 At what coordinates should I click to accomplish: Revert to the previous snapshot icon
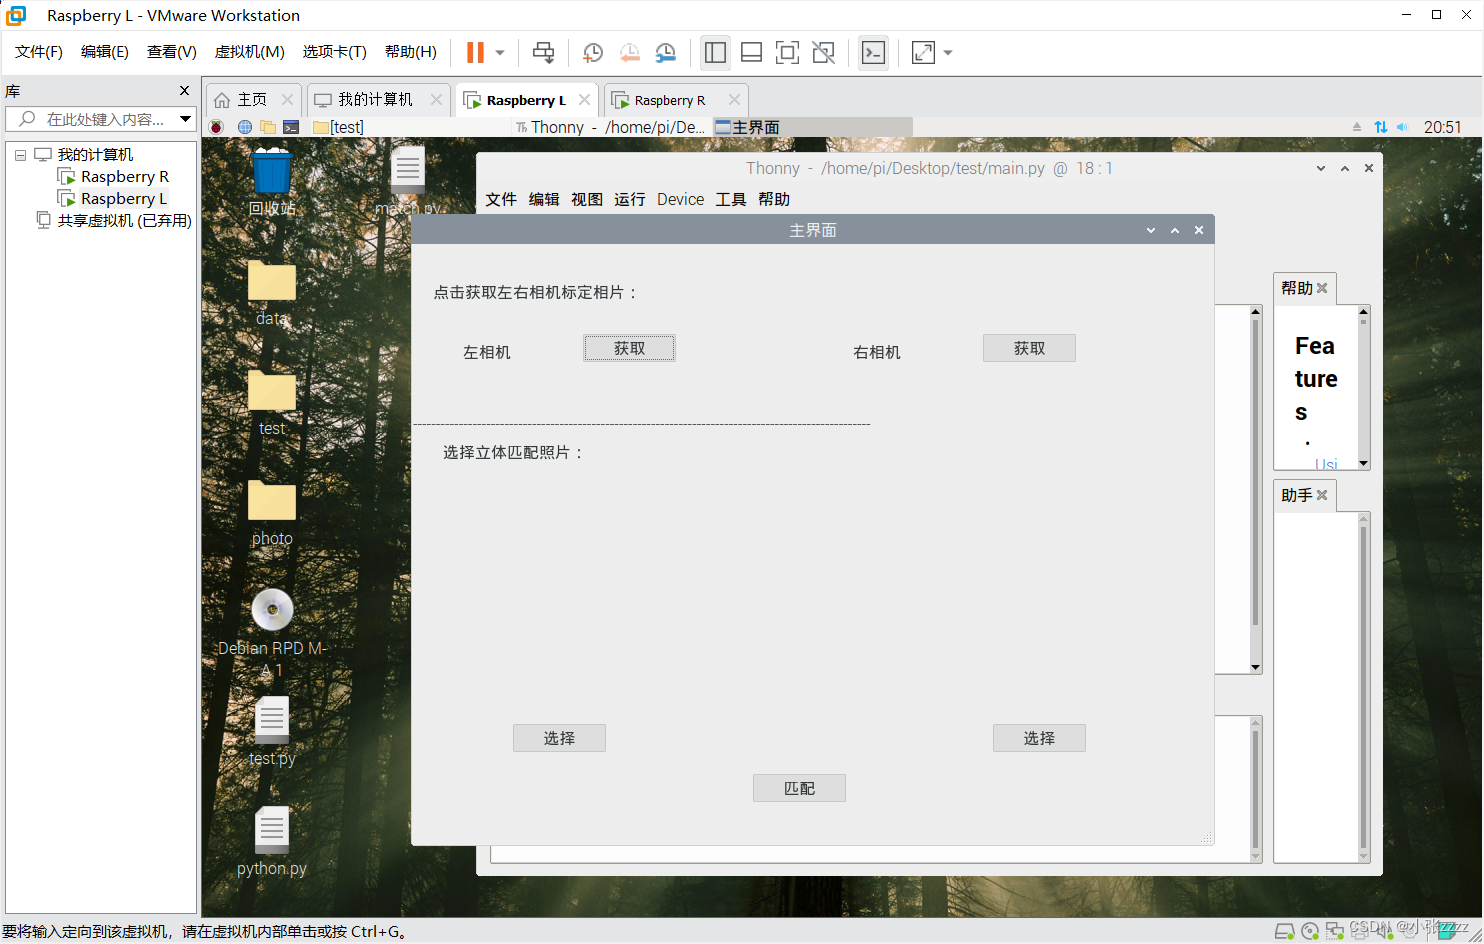pyautogui.click(x=629, y=53)
